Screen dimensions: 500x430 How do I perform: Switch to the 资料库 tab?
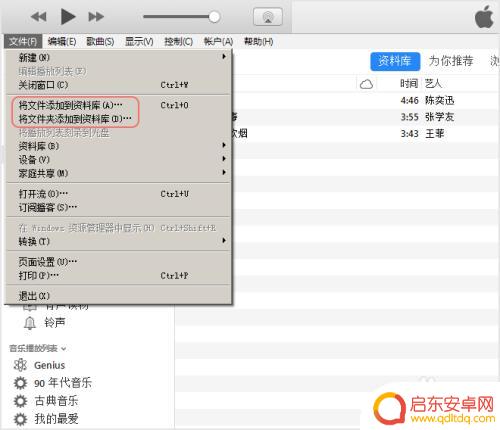[395, 61]
